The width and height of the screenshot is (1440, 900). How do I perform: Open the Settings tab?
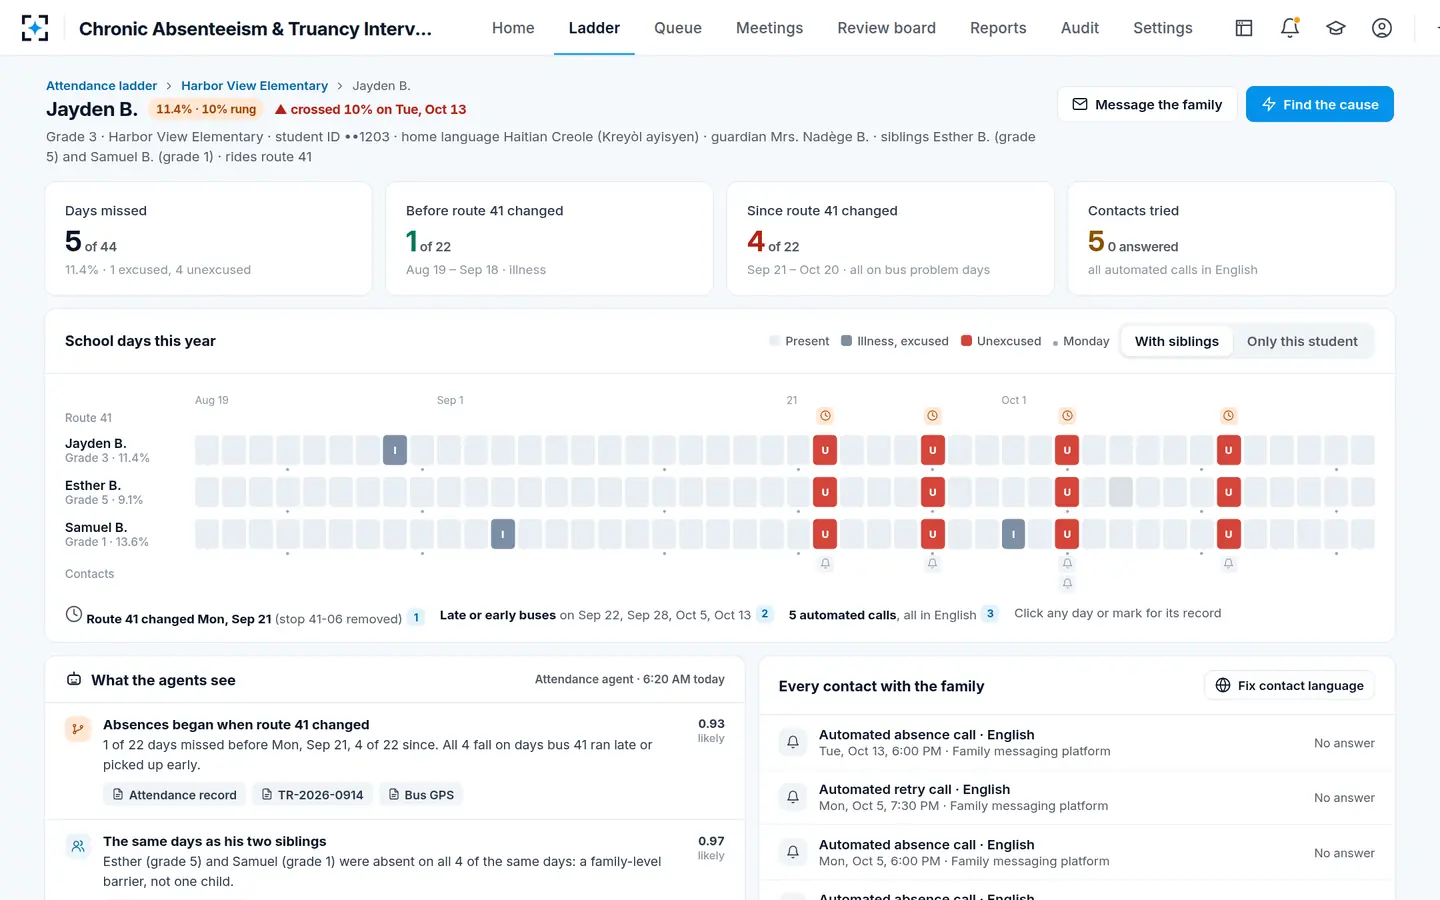[x=1163, y=28]
